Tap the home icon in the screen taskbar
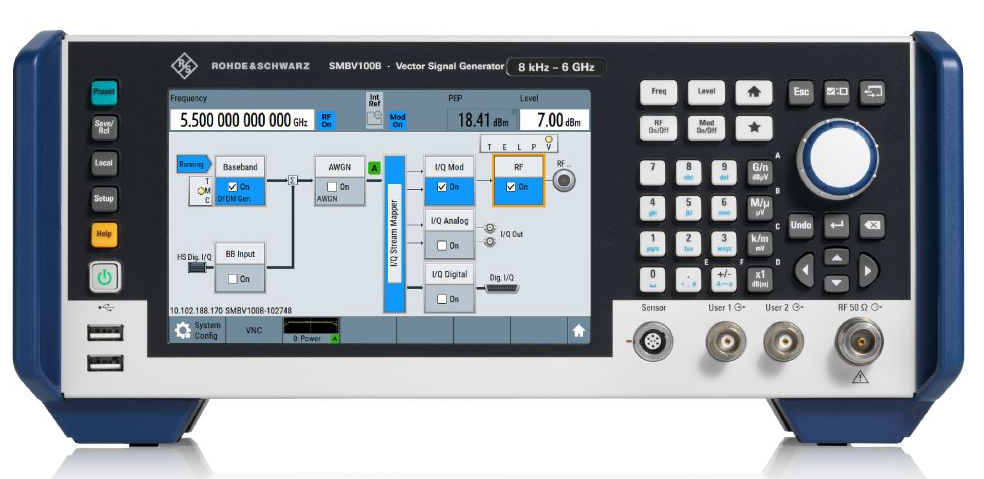The width and height of the screenshot is (984, 479). pos(578,330)
